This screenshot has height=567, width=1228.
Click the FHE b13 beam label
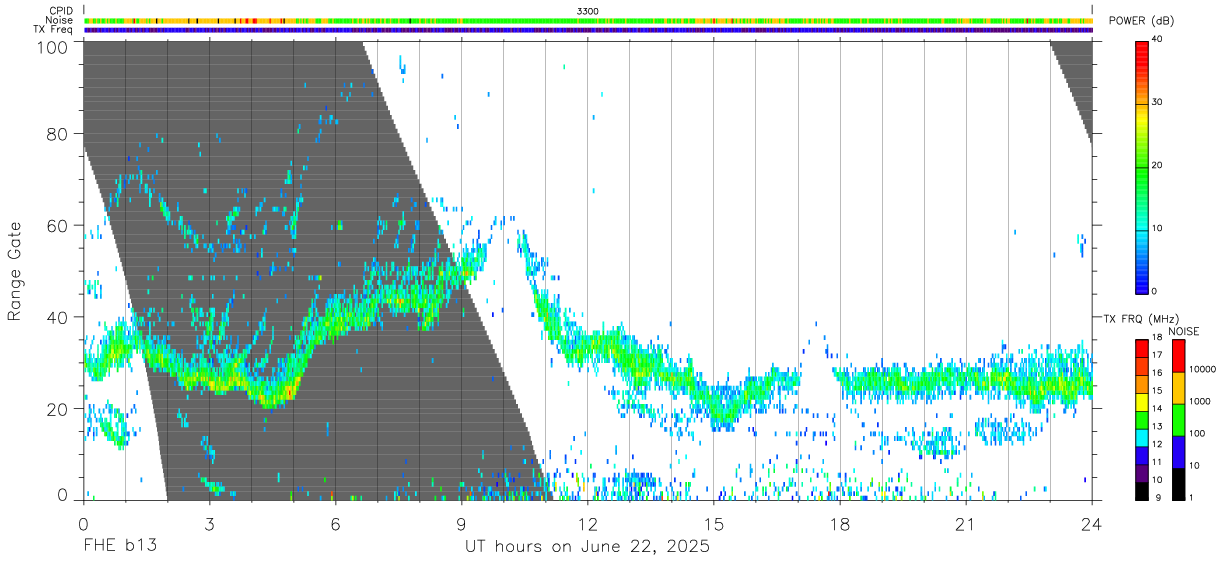coord(120,547)
